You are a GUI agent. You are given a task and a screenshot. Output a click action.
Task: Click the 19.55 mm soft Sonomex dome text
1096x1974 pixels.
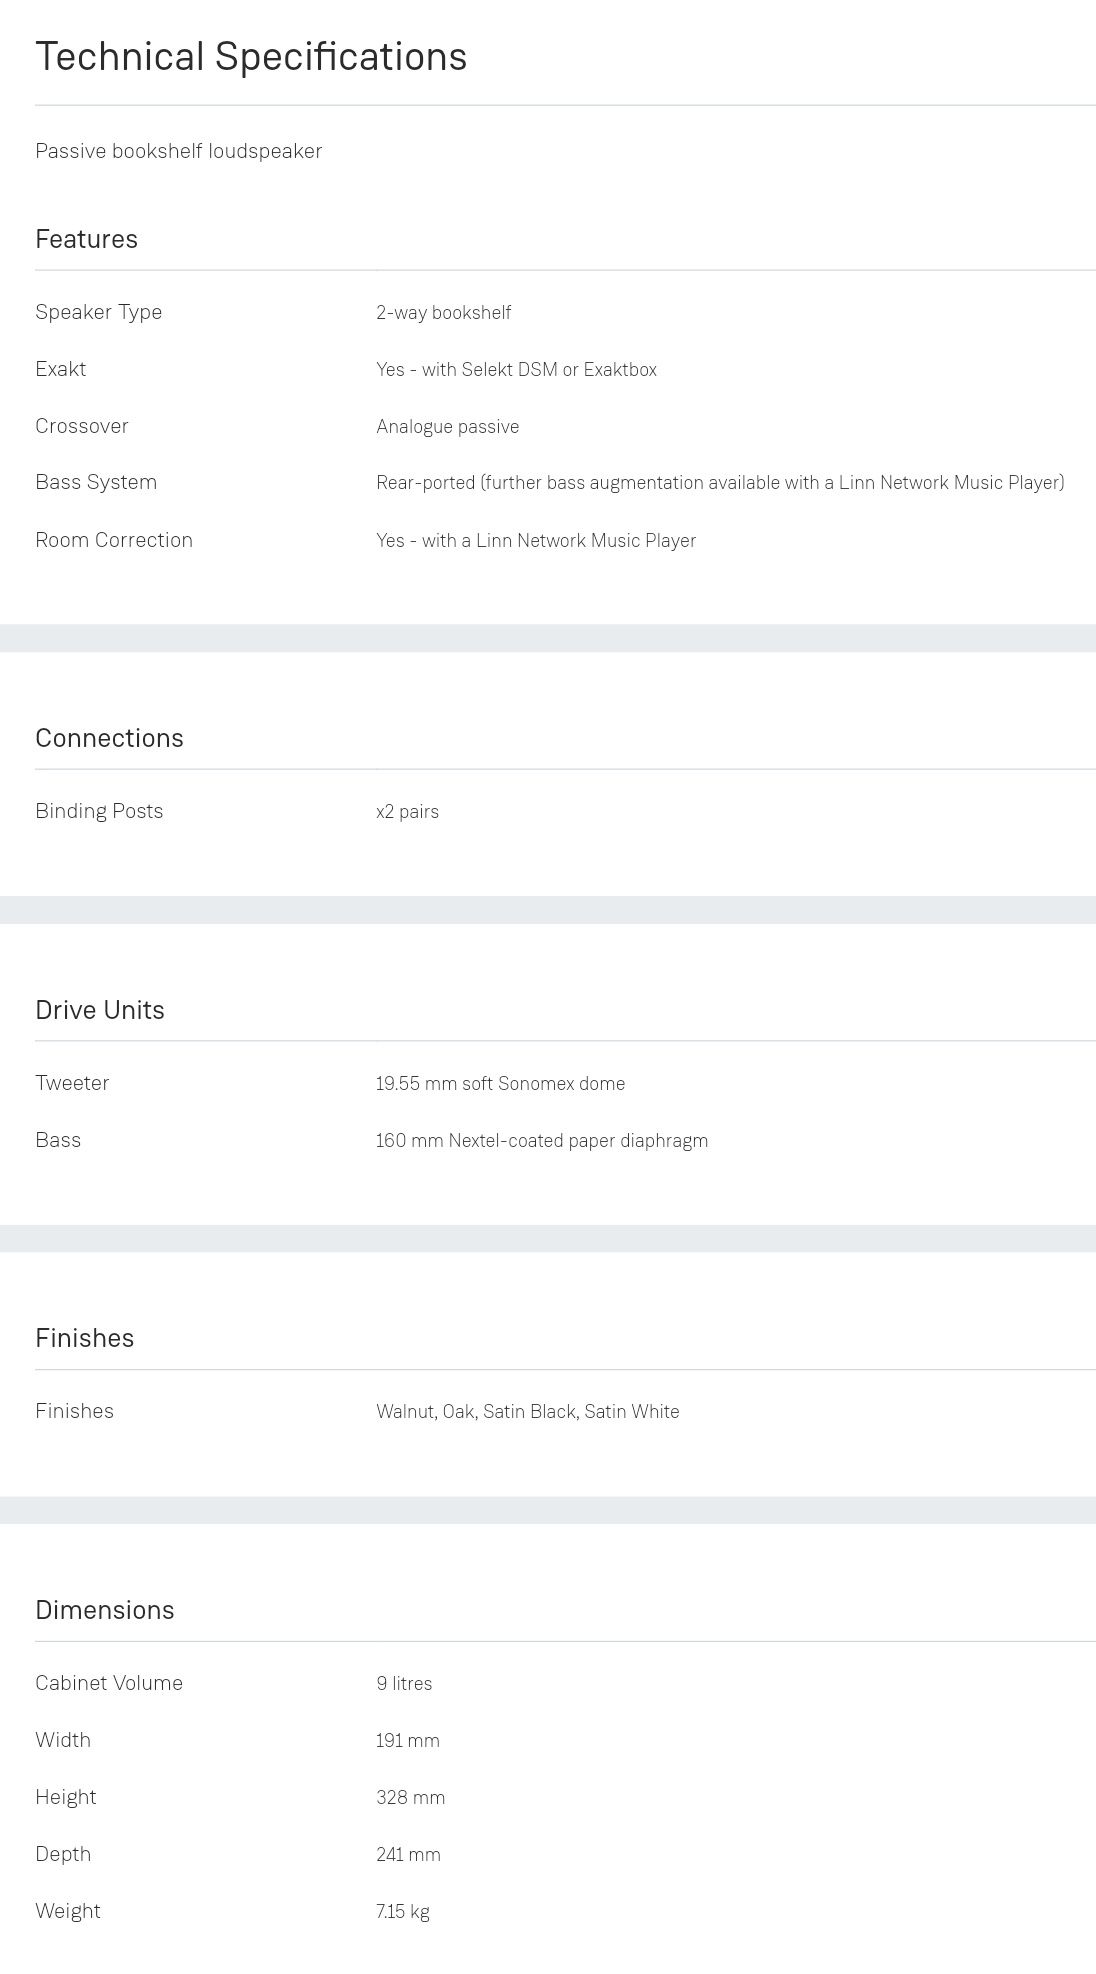[x=500, y=1084]
